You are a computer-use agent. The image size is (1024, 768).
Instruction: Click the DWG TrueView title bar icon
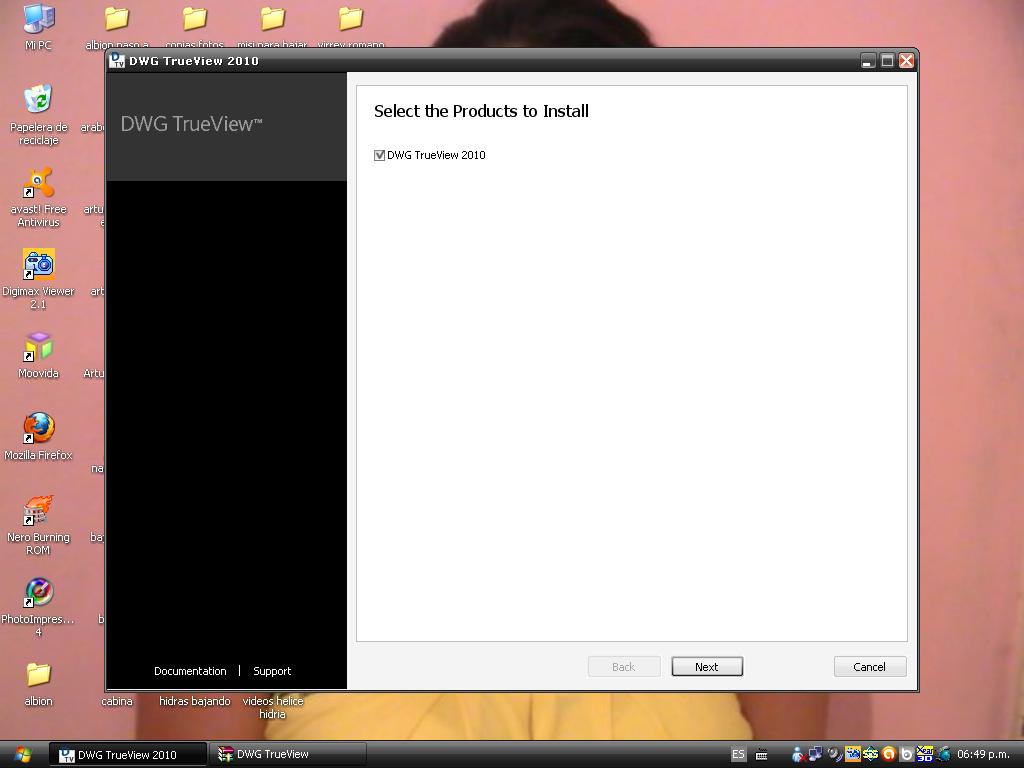click(x=118, y=61)
